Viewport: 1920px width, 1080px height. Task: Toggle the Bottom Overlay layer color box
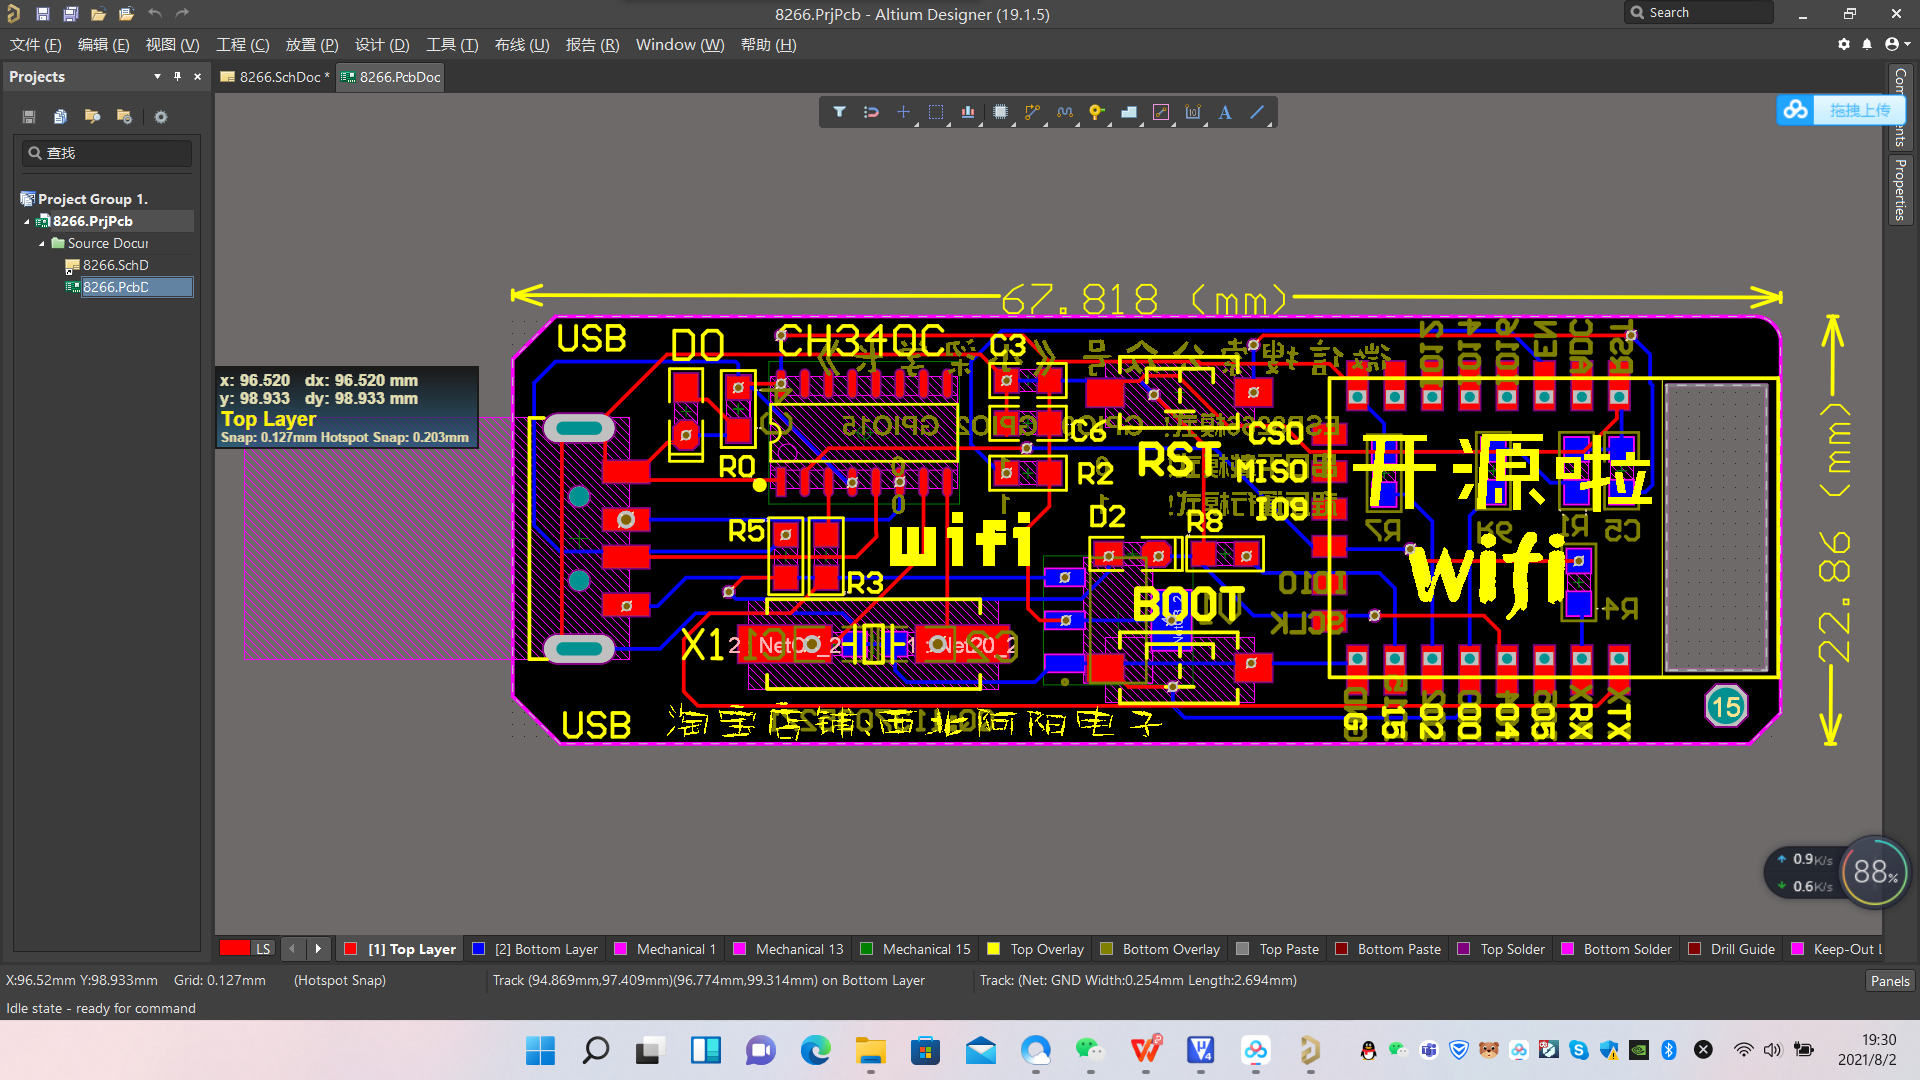[x=1106, y=949]
